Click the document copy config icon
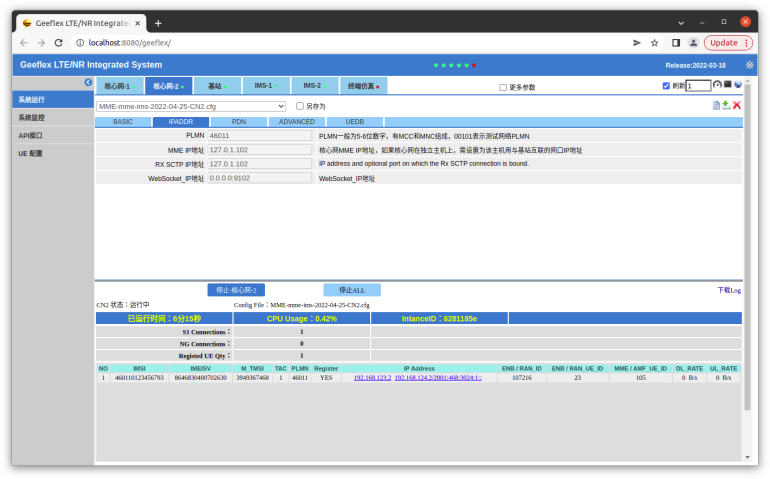Image resolution: width=770 pixels, height=479 pixels. [716, 105]
